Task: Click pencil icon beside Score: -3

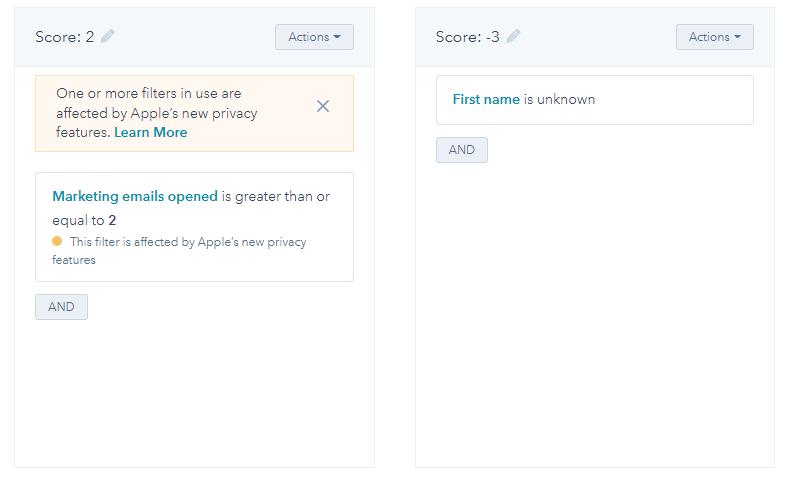Action: [x=513, y=36]
